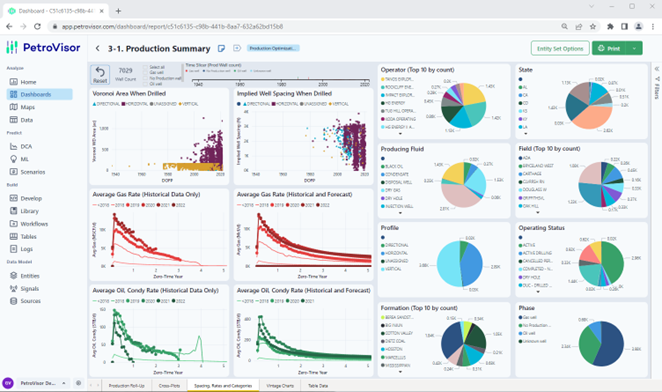Click the note icon beside the dashboard title
Screen dimensions: 662x392
coord(221,49)
